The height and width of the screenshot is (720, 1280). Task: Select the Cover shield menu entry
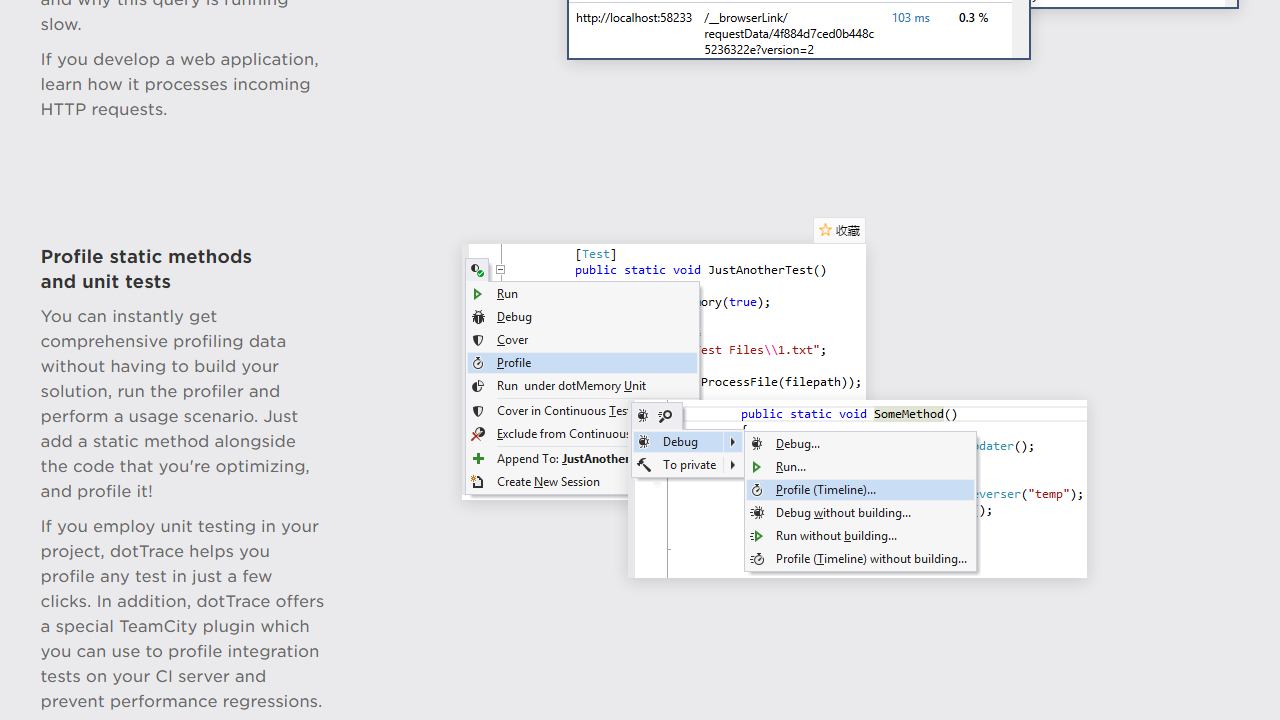click(x=582, y=340)
